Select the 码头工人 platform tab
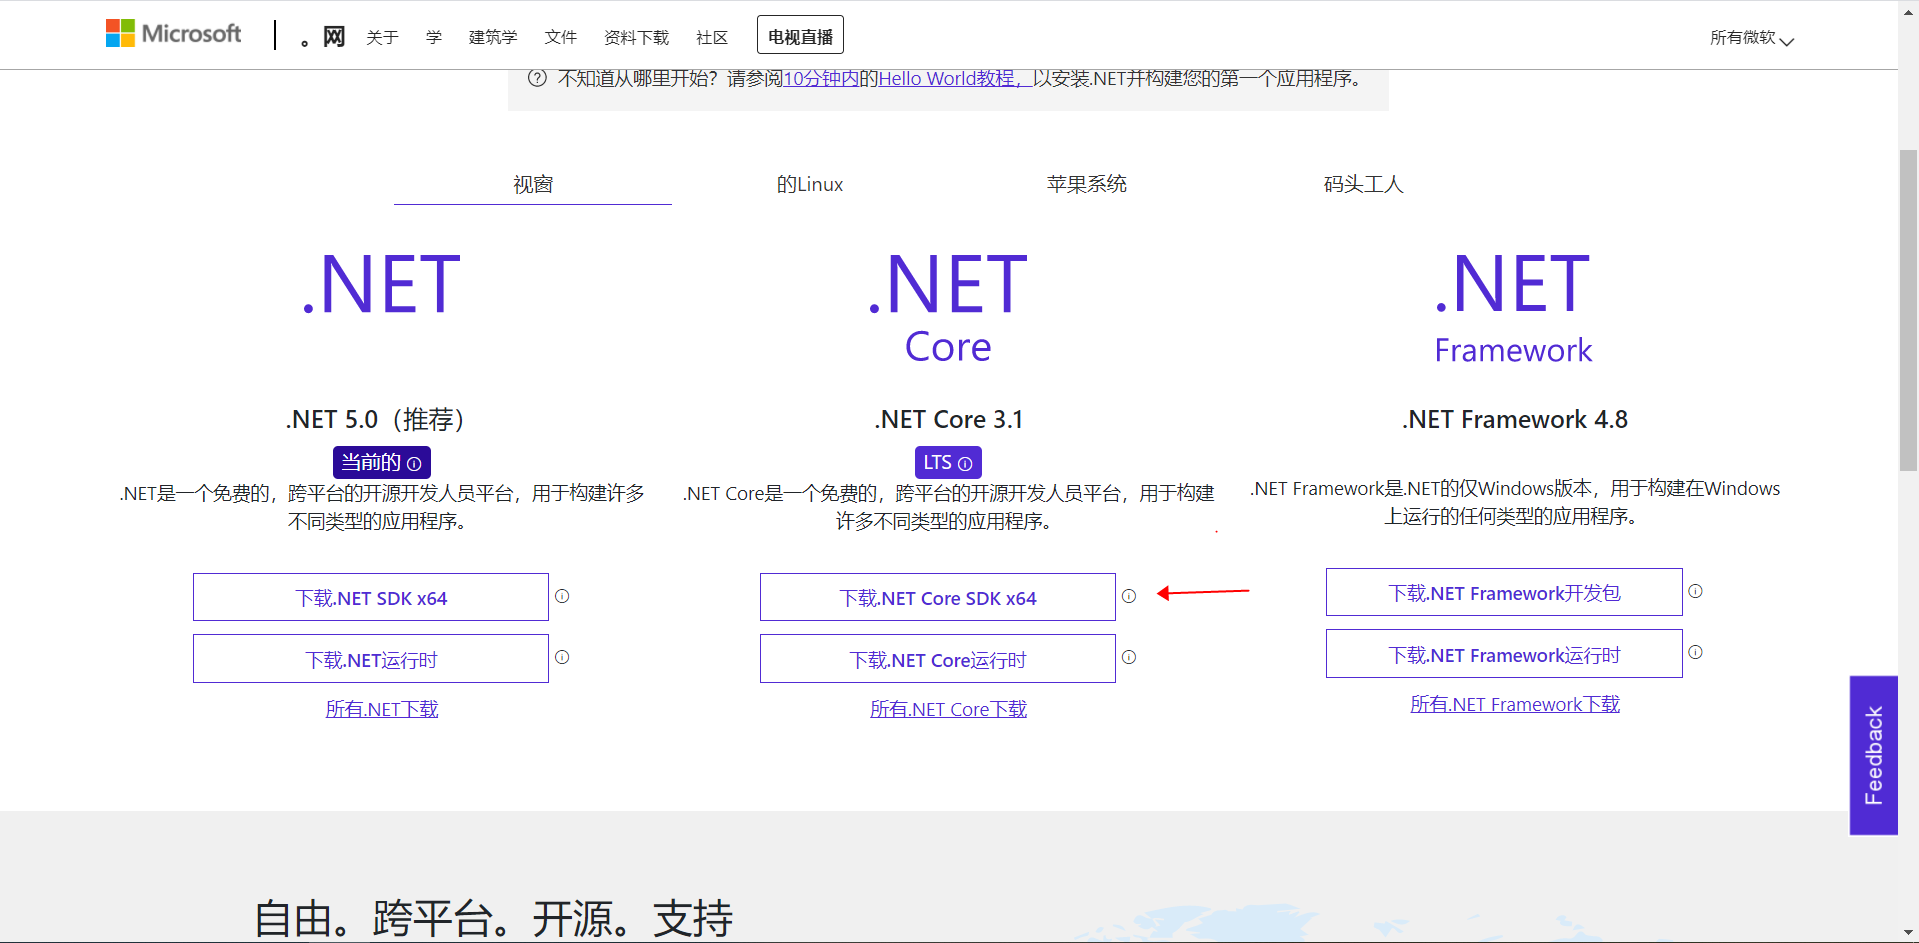Image resolution: width=1919 pixels, height=943 pixels. tap(1362, 184)
